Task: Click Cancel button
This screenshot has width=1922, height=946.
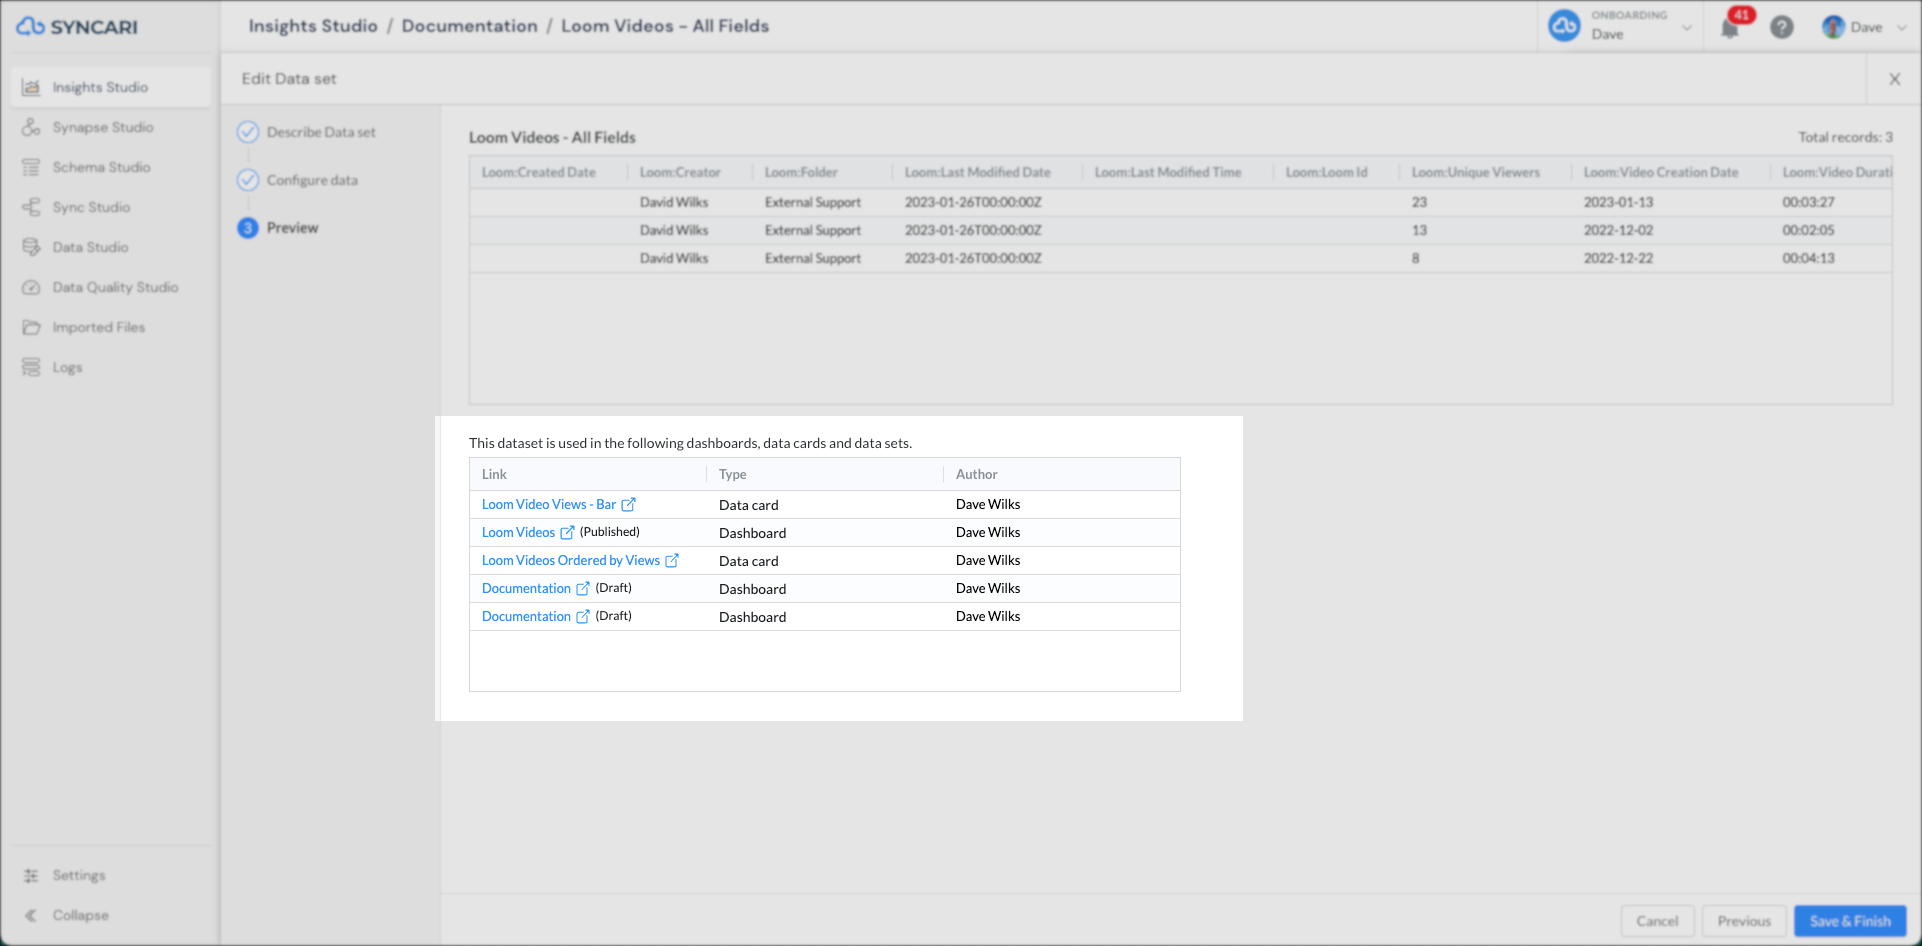Action: 1657,921
